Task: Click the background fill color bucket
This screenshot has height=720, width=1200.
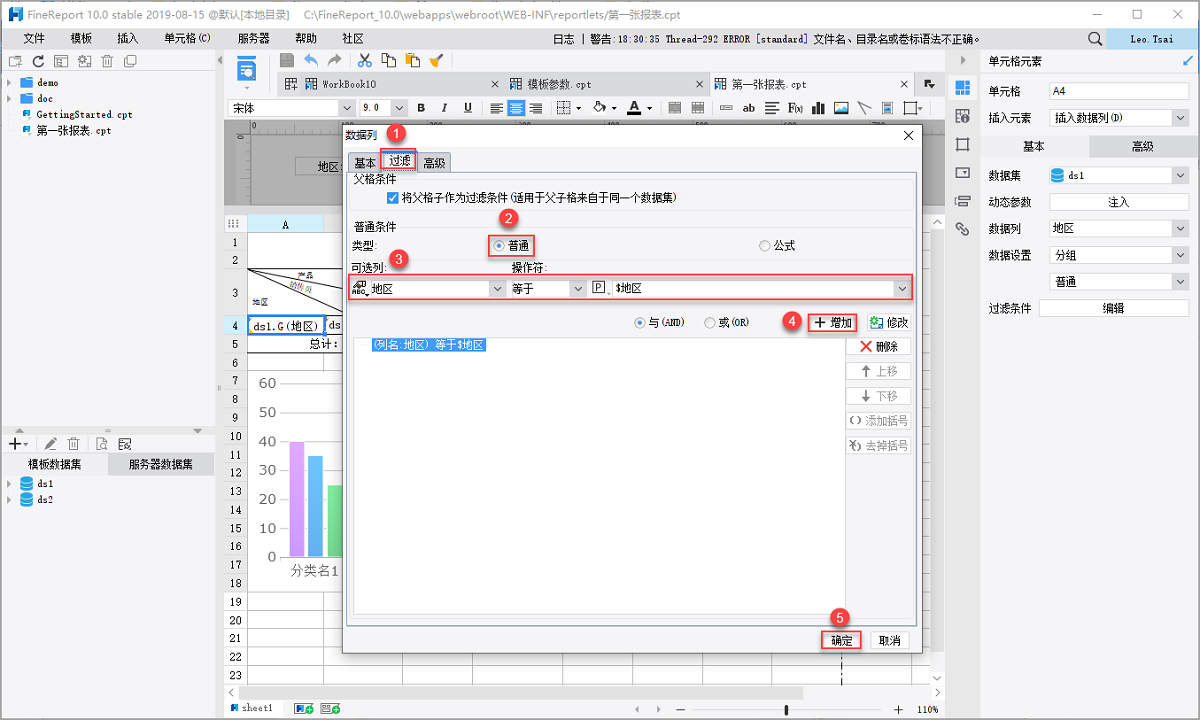Action: [599, 108]
